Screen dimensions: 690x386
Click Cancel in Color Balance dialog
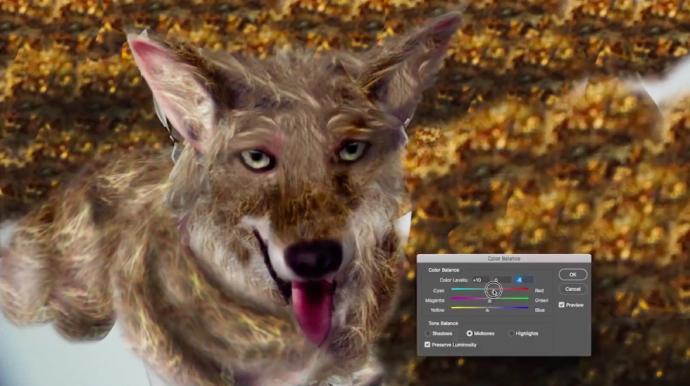573,289
